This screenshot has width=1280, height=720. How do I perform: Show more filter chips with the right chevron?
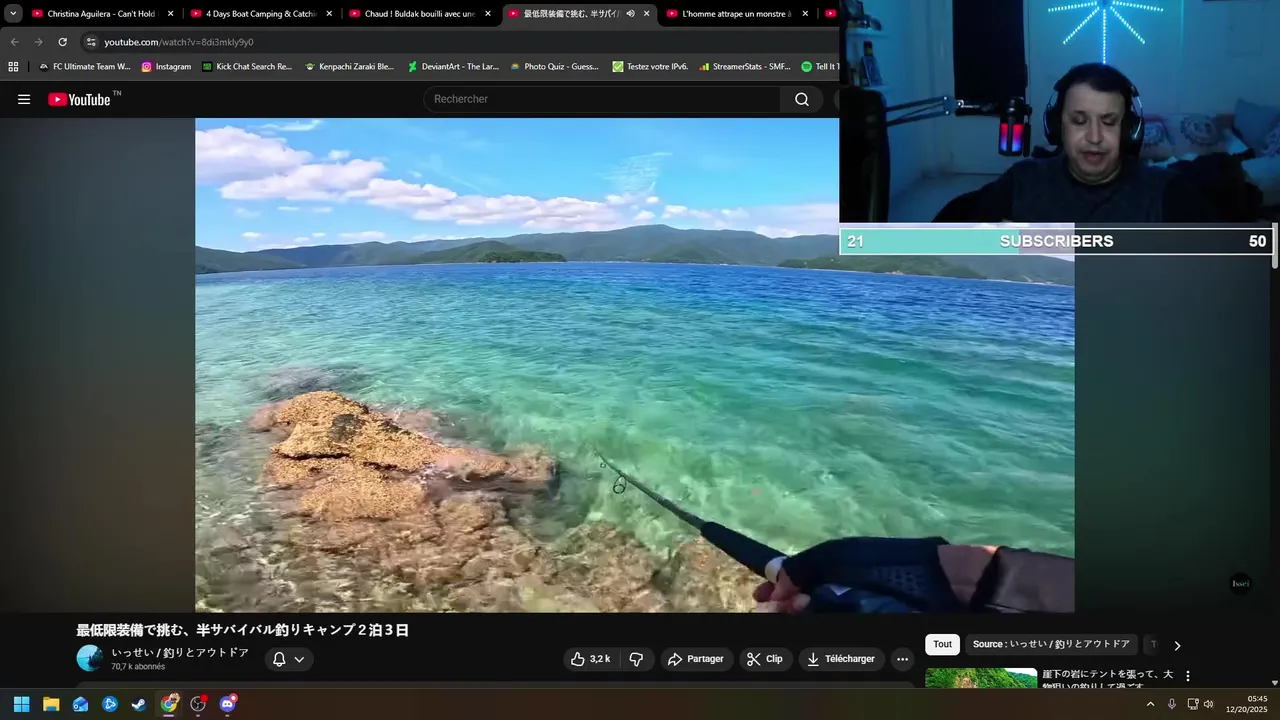pos(1177,645)
